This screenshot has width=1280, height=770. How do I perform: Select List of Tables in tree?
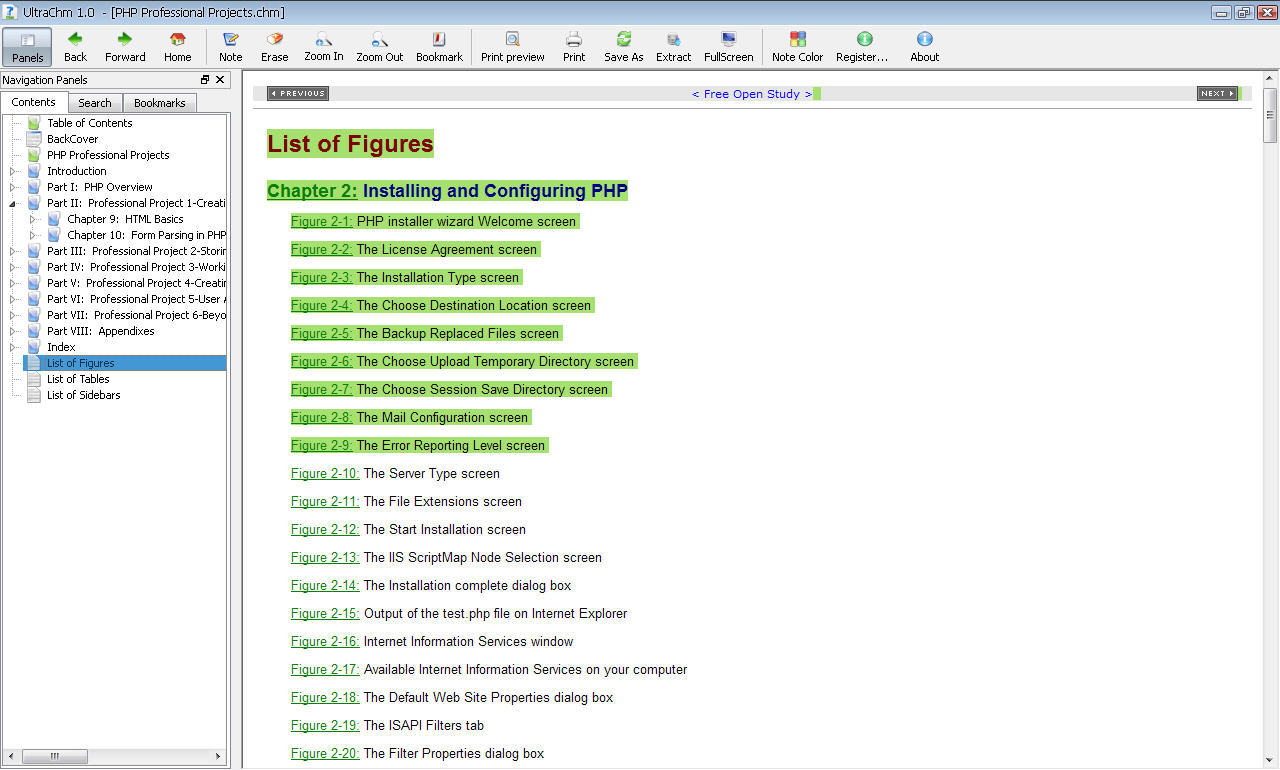click(78, 379)
